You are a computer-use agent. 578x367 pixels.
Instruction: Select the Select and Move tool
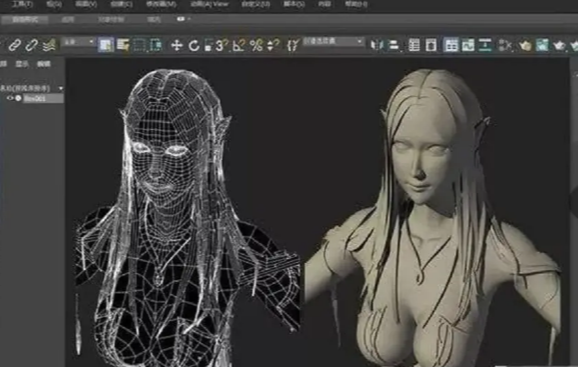[x=177, y=46]
